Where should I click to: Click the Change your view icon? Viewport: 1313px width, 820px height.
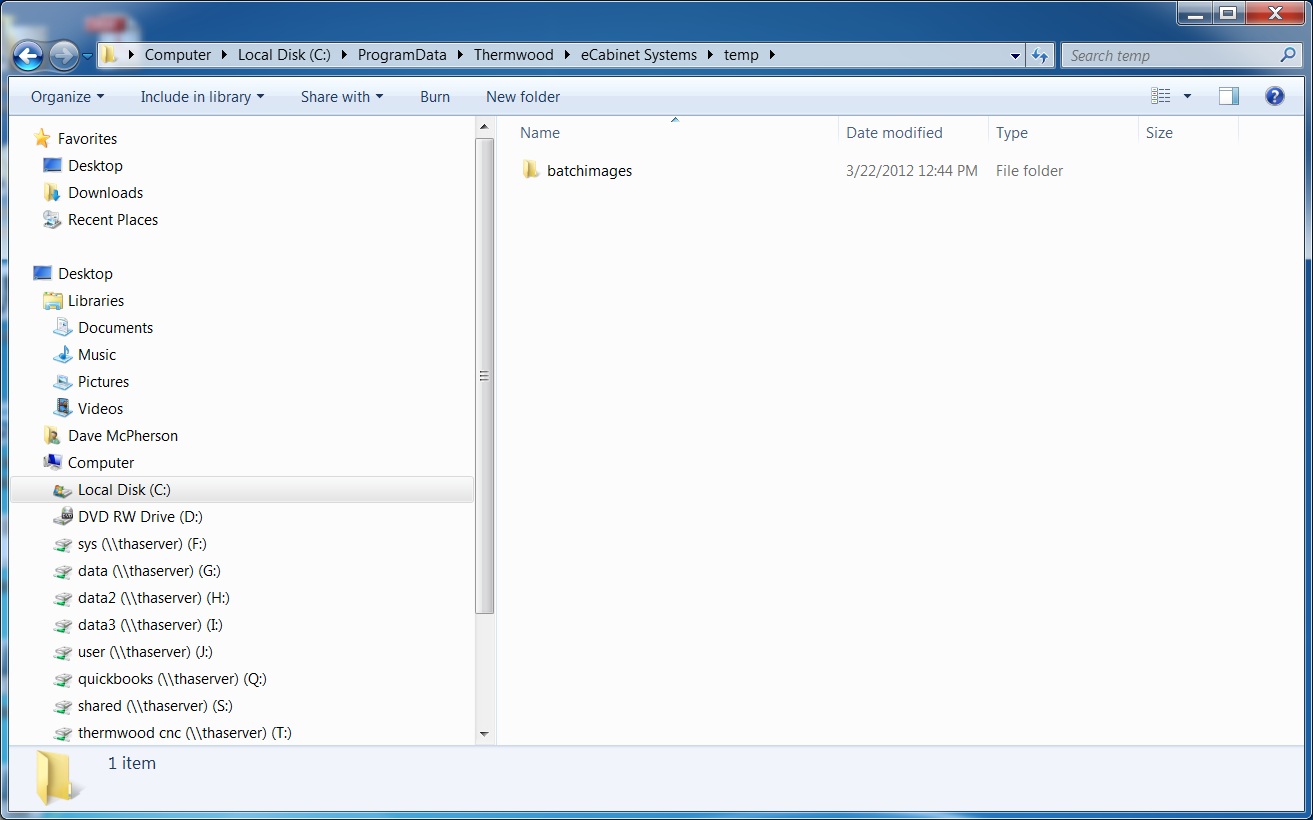coord(1160,97)
